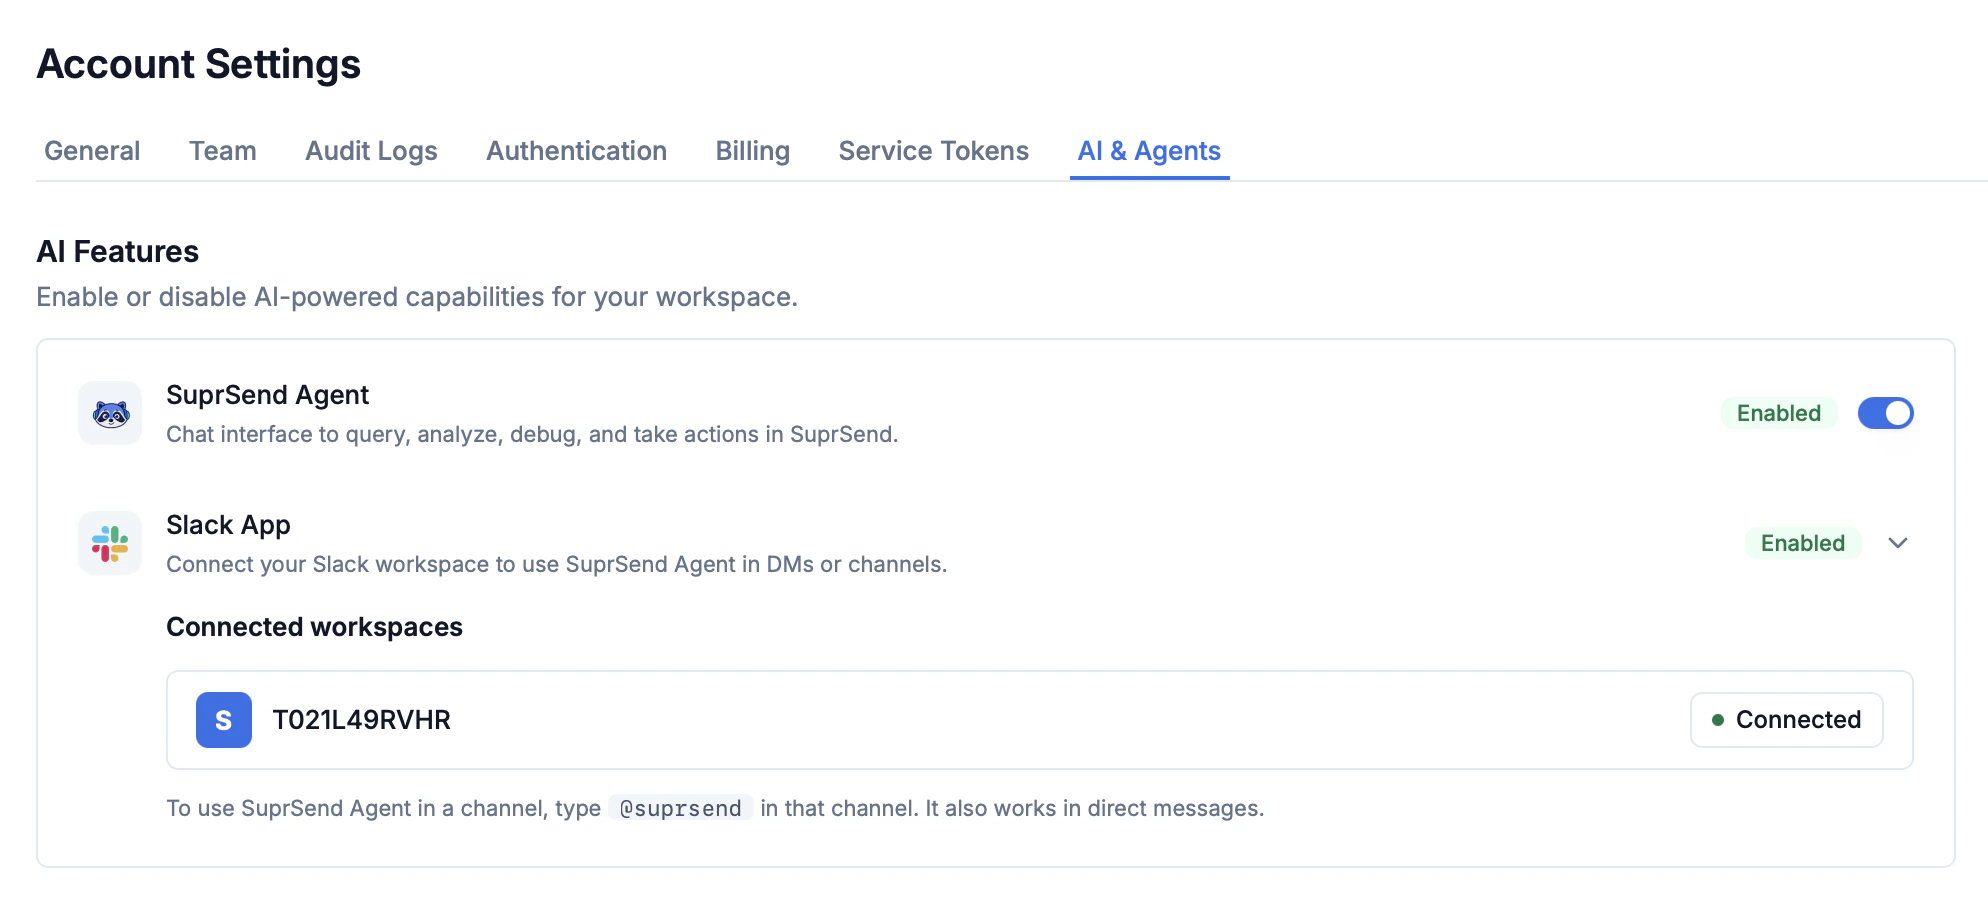
Task: Click the SuprSend Agent Enabled badge
Action: pyautogui.click(x=1779, y=413)
